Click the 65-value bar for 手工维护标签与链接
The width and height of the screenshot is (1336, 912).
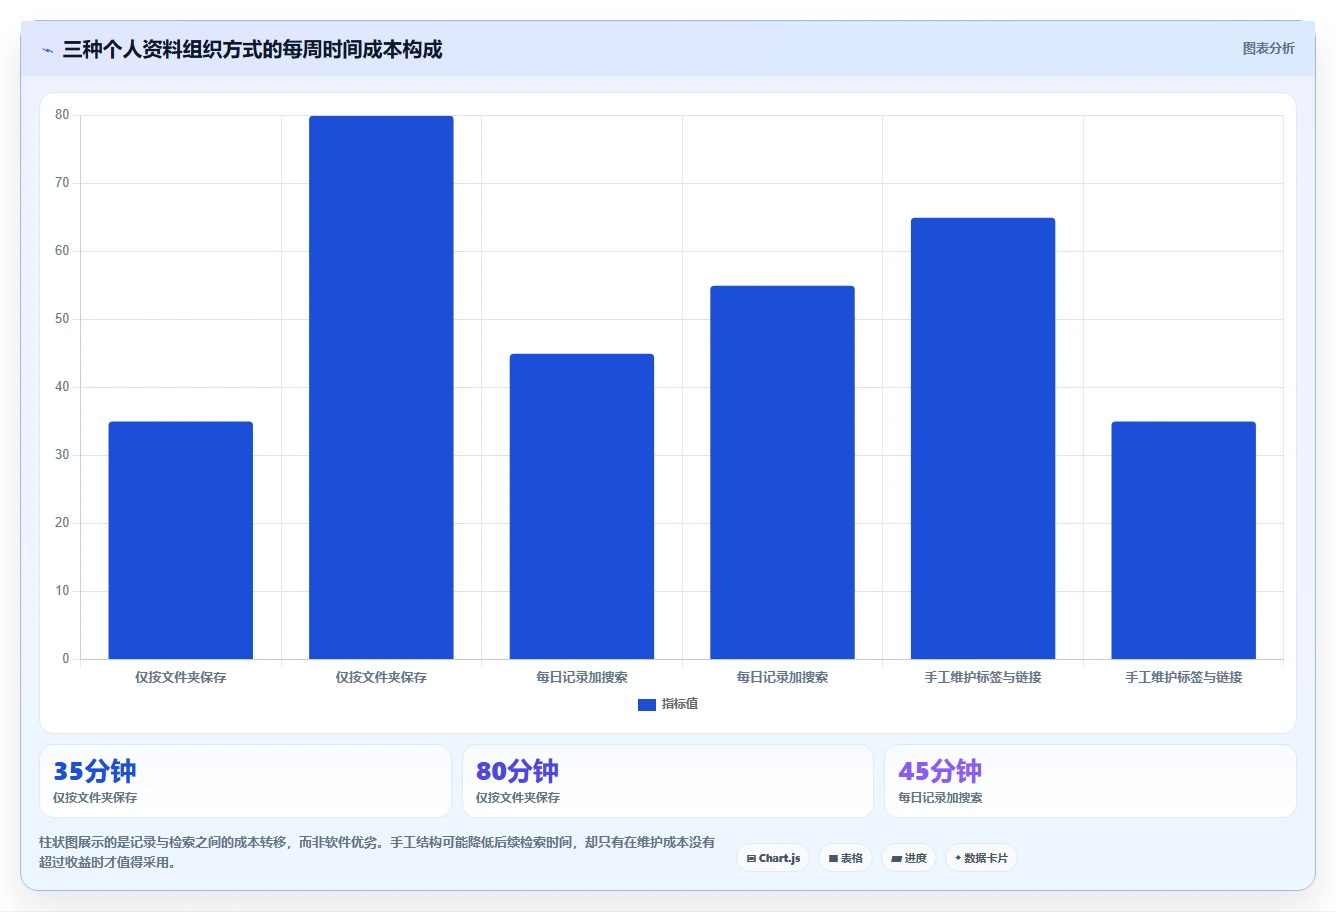coord(983,438)
